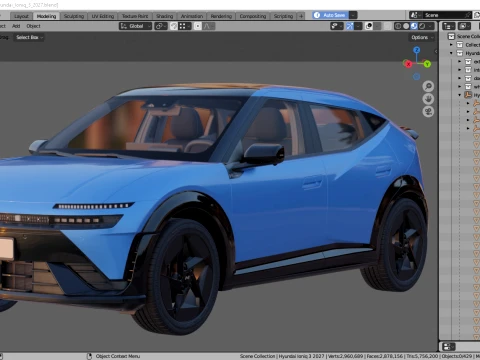This screenshot has height=360, width=480.
Task: Open the viewport shading options dropdown
Action: click(x=431, y=26)
